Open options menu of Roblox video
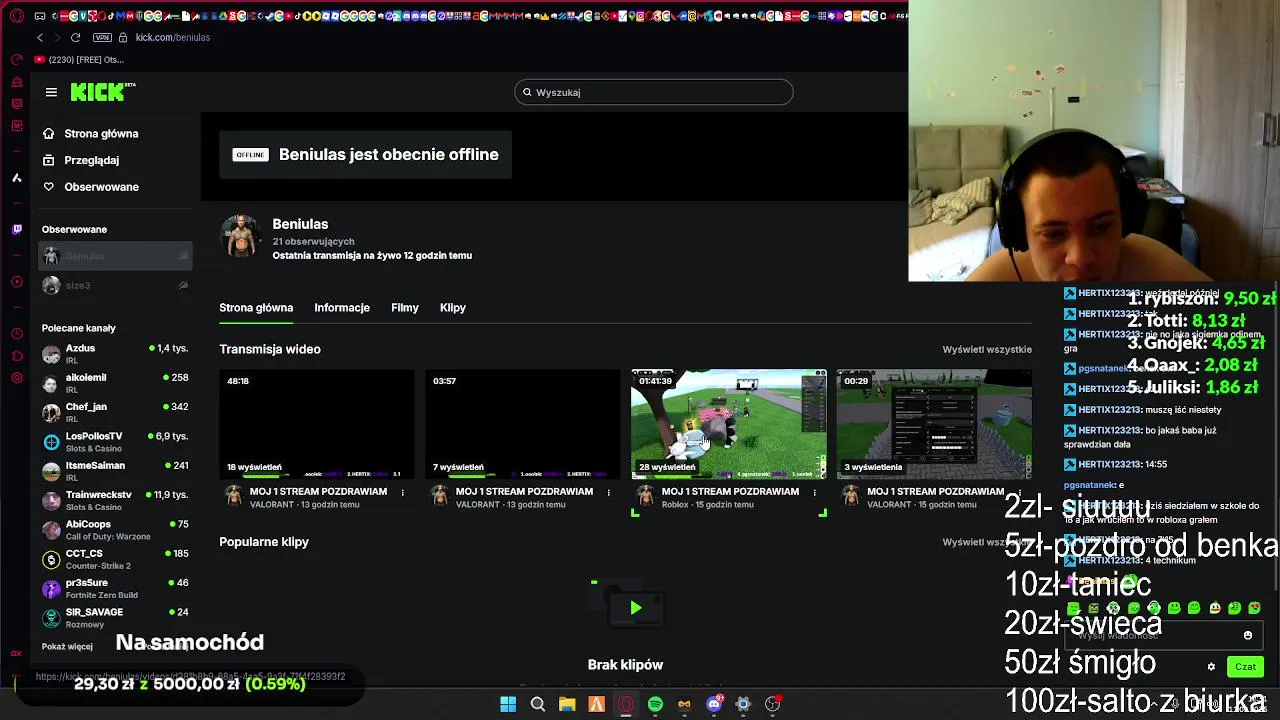Image resolution: width=1280 pixels, height=720 pixels. coord(814,492)
